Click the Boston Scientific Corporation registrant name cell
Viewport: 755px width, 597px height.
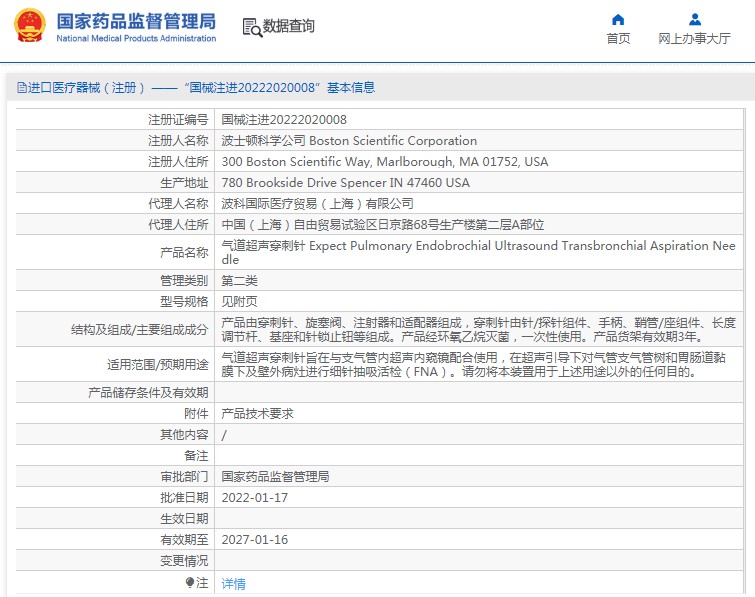click(x=349, y=141)
